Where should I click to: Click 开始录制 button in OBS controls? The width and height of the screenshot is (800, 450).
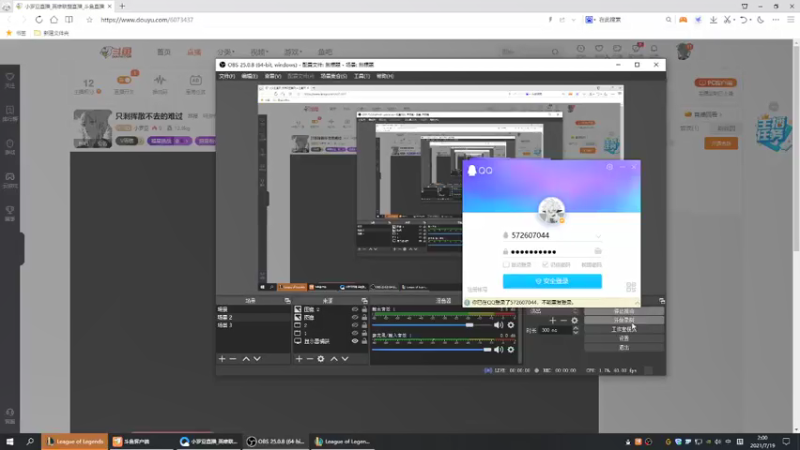click(624, 320)
